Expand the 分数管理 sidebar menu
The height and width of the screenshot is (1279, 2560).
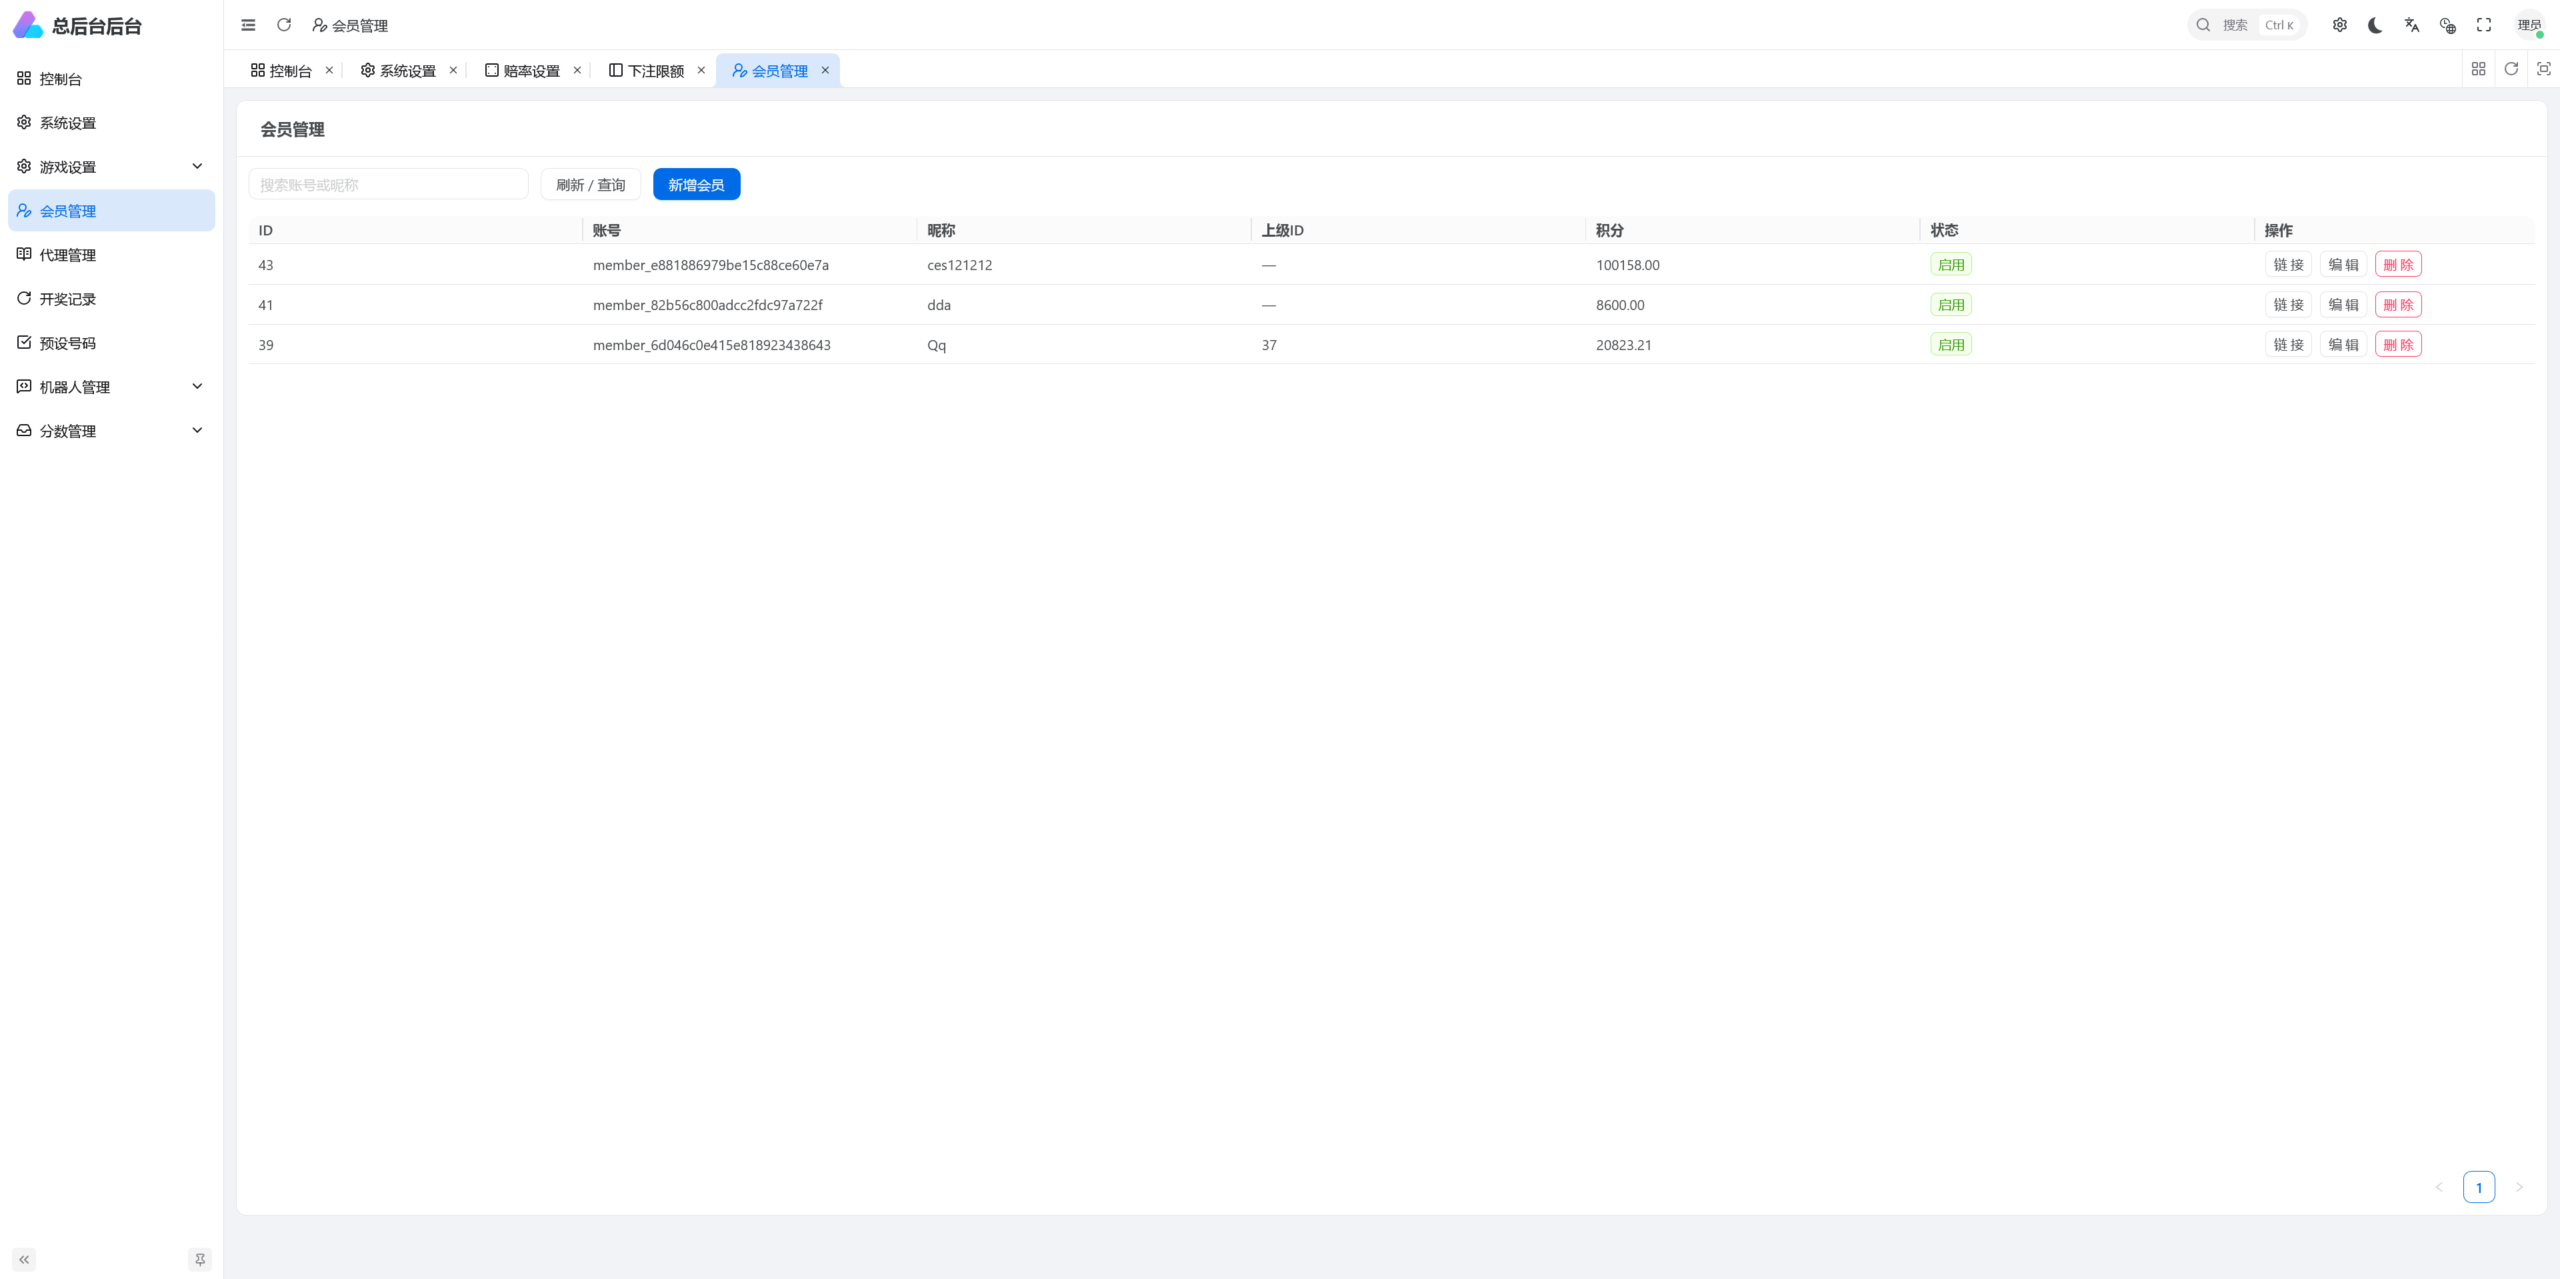[111, 431]
